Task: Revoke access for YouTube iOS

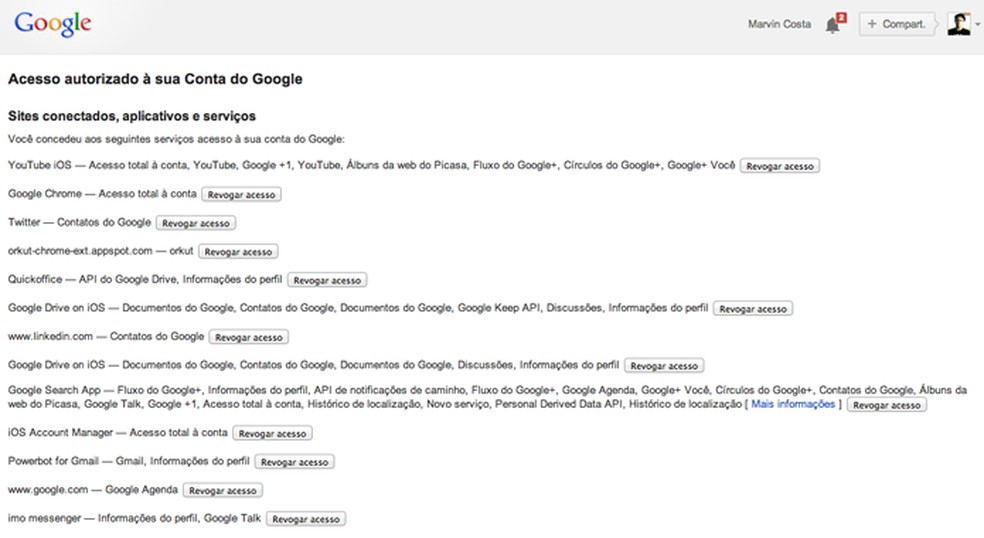Action: pos(779,166)
